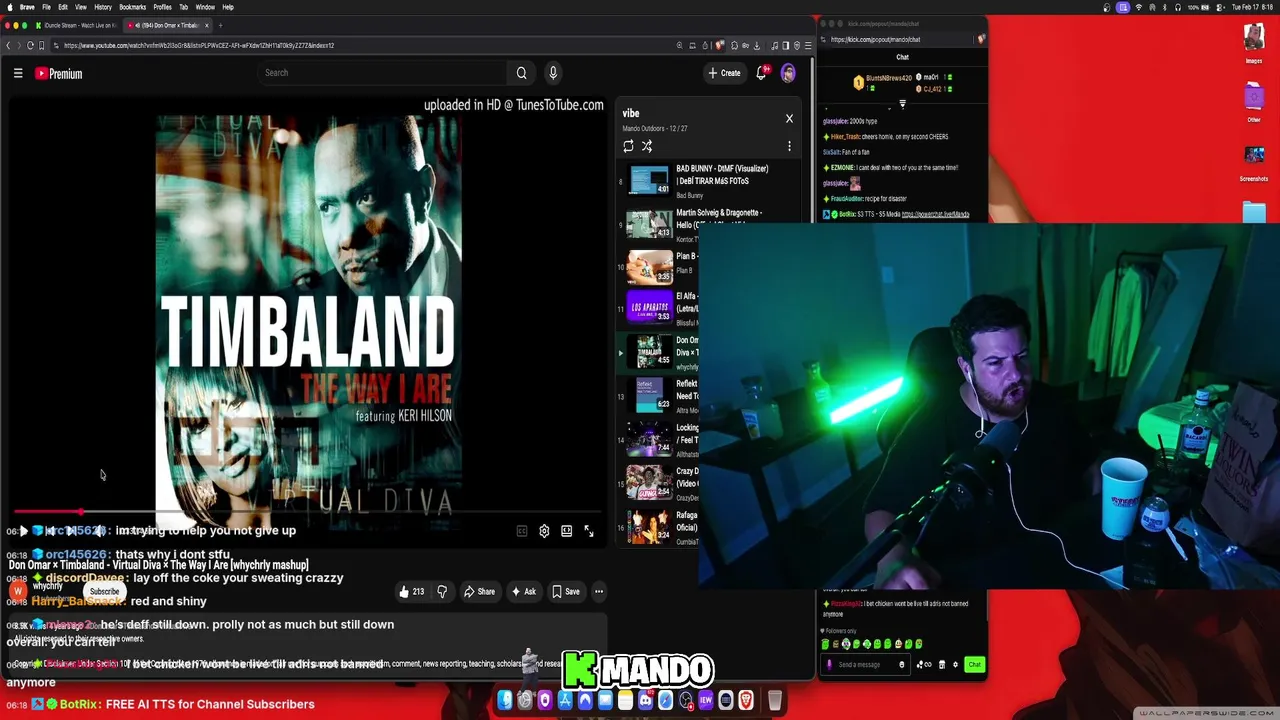Open video player settings gear
1280x720 pixels.
click(x=544, y=531)
